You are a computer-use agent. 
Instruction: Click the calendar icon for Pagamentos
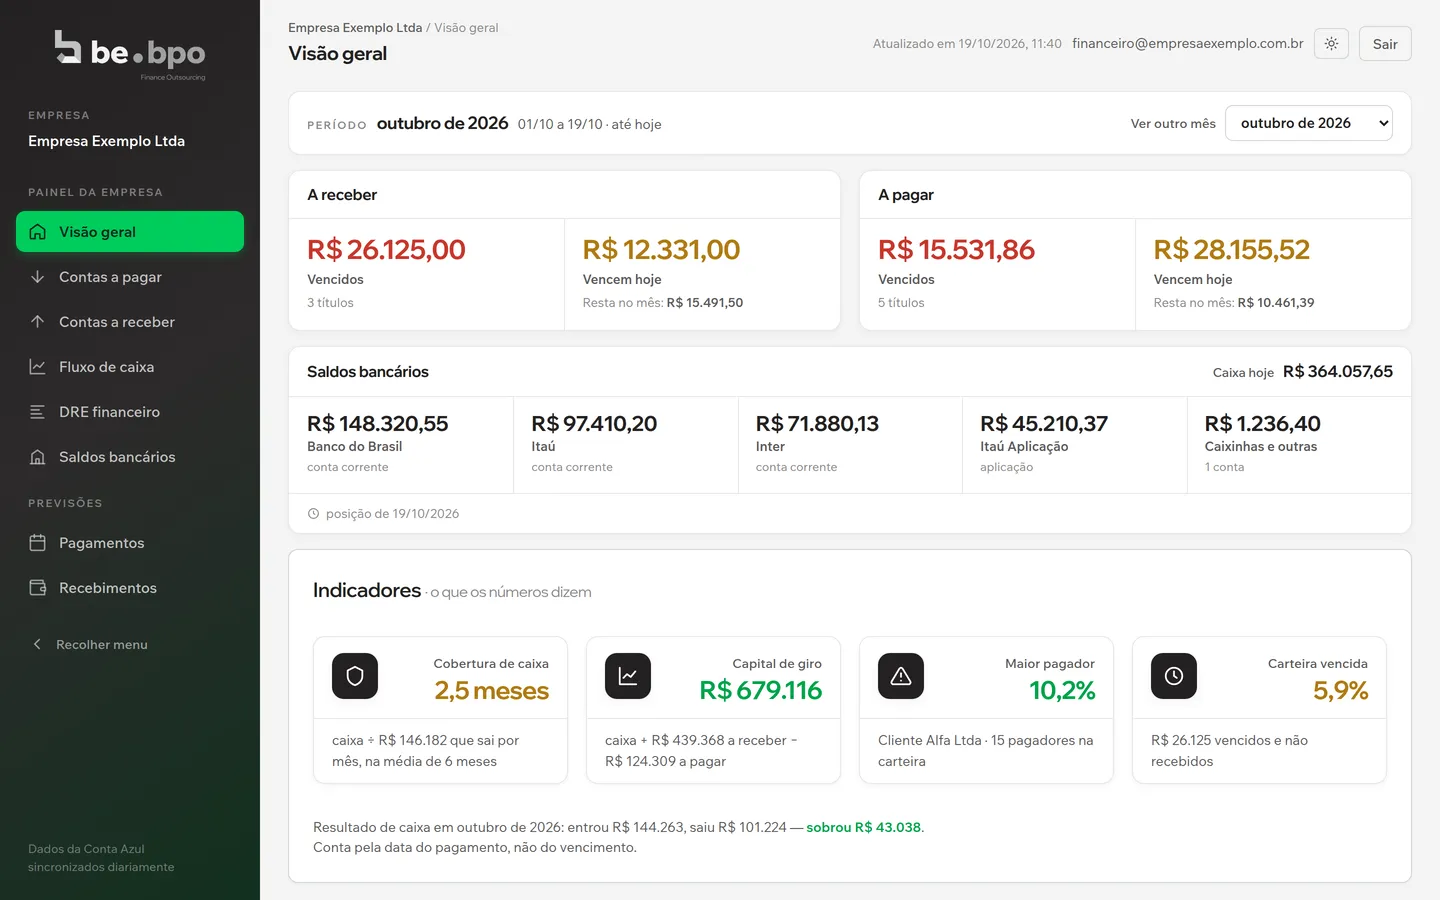[38, 543]
